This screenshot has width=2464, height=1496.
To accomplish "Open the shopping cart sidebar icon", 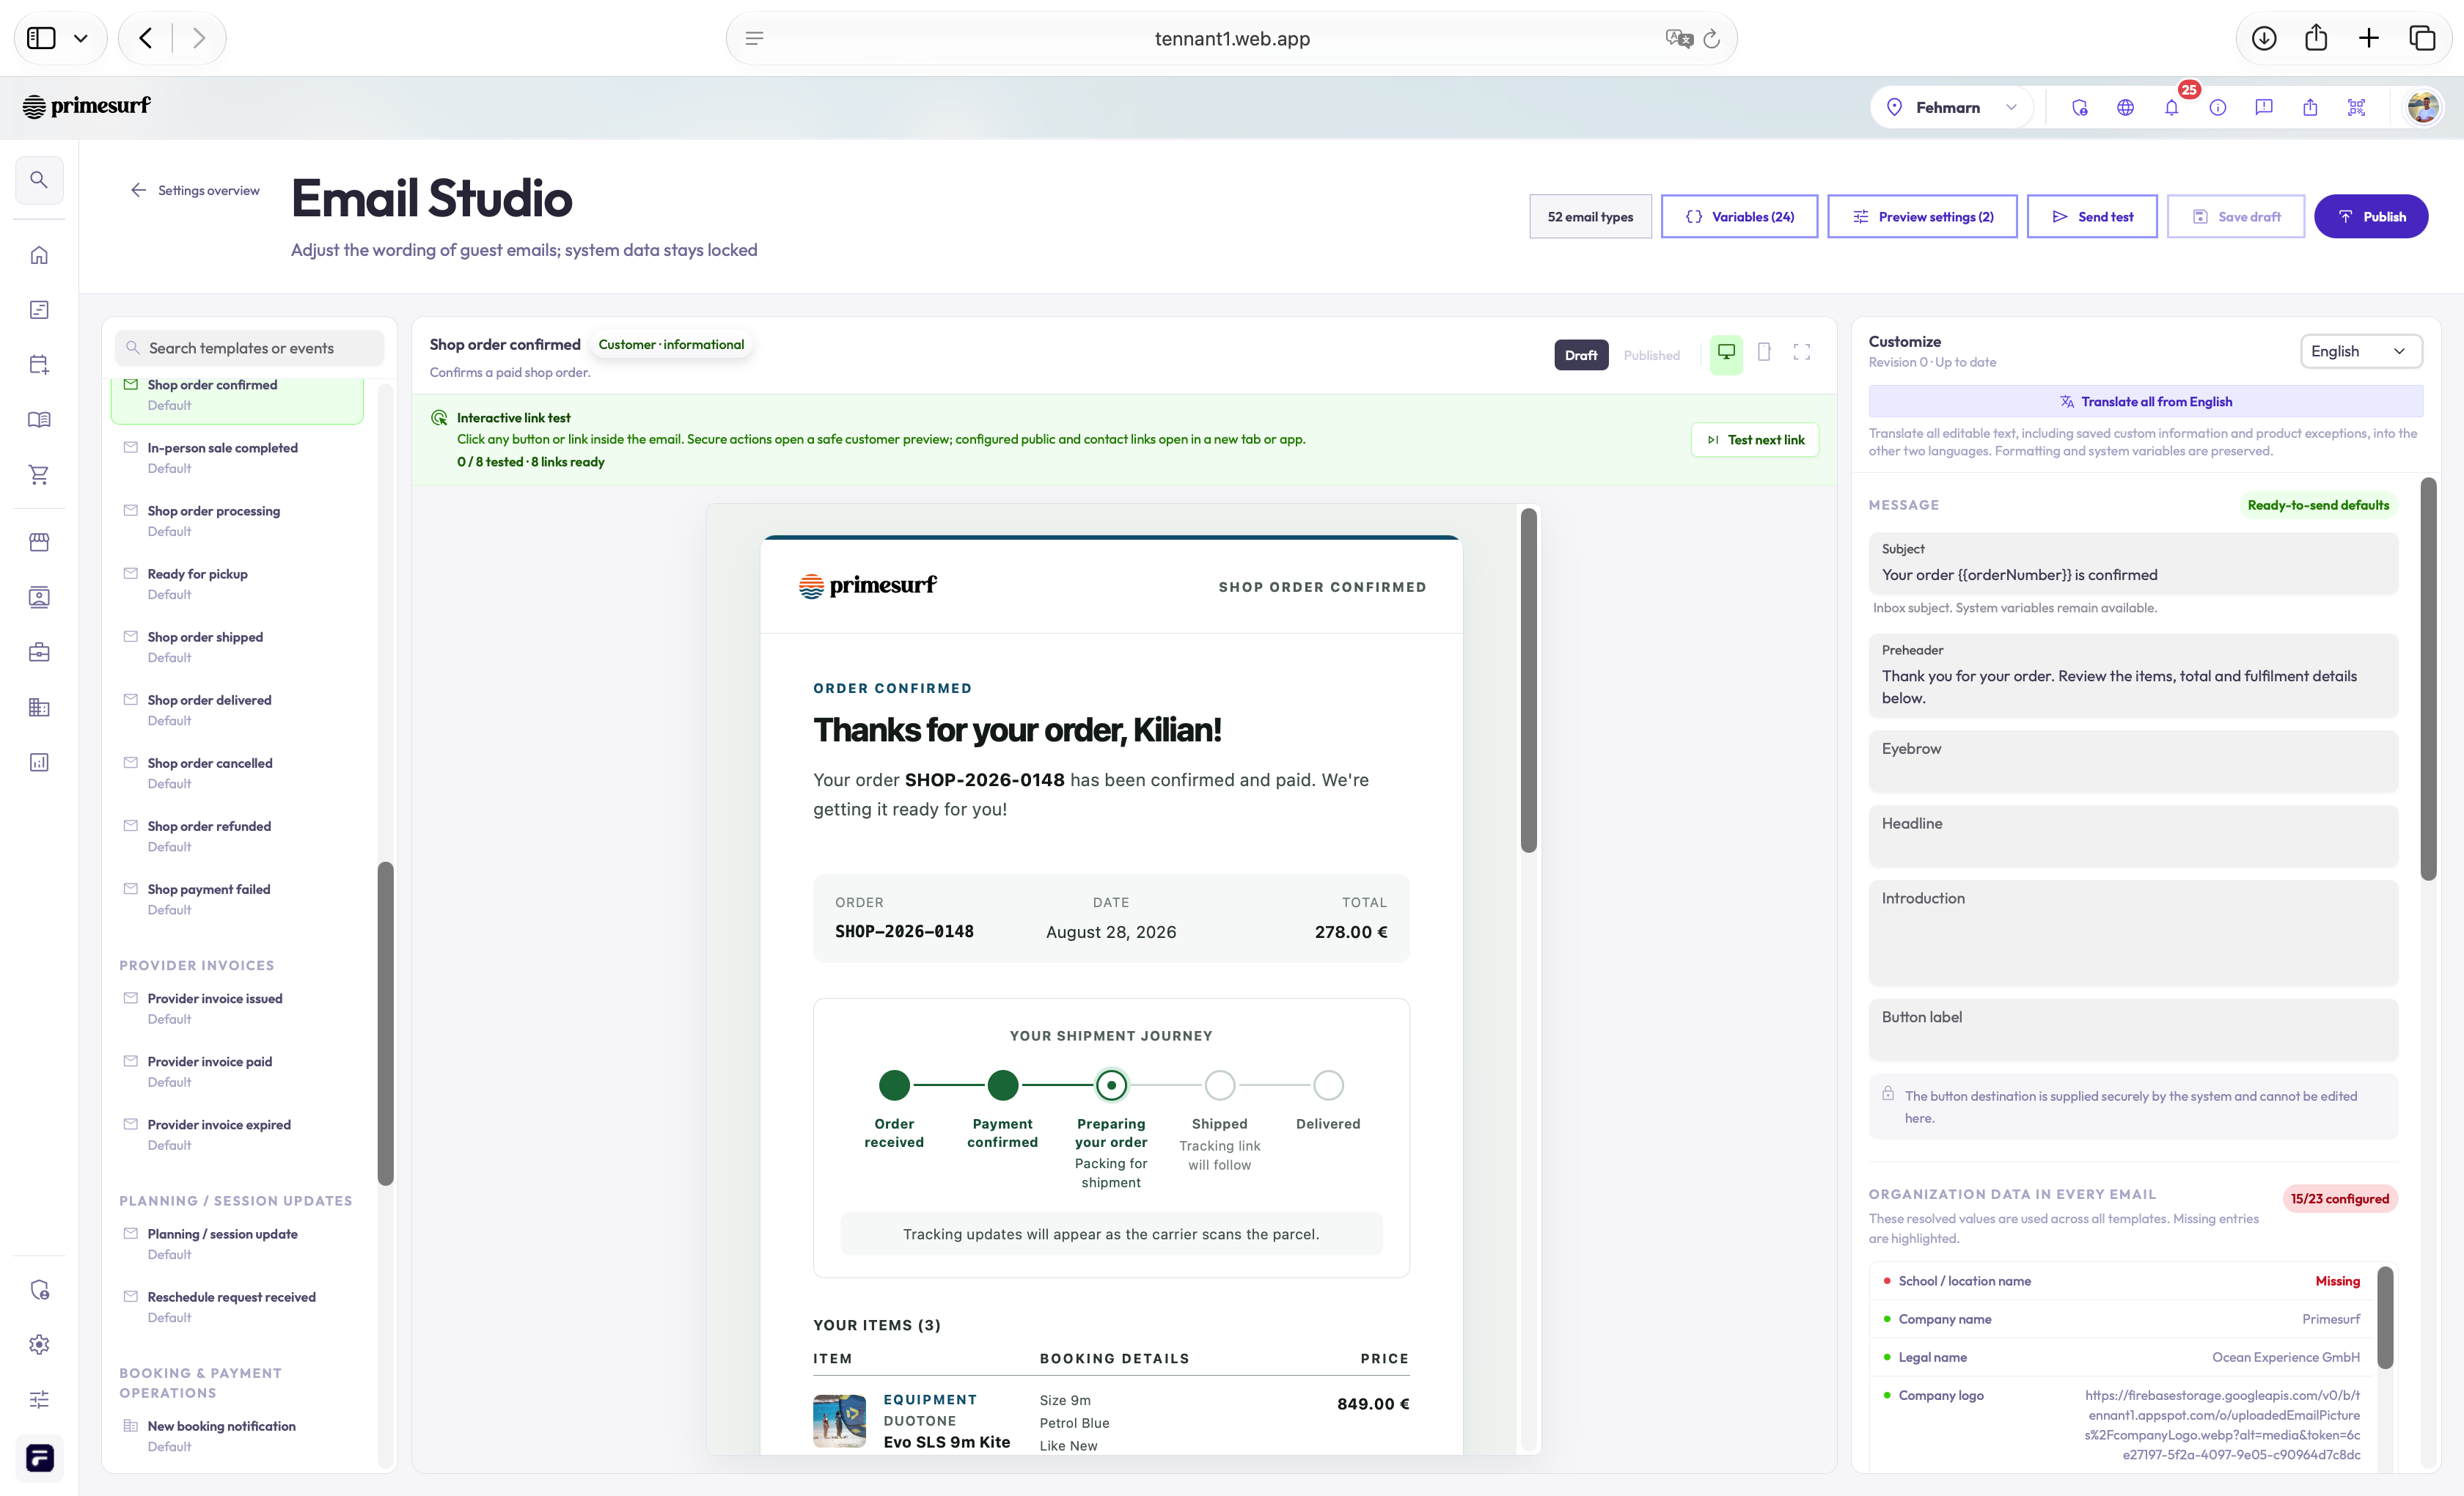I will point(39,475).
